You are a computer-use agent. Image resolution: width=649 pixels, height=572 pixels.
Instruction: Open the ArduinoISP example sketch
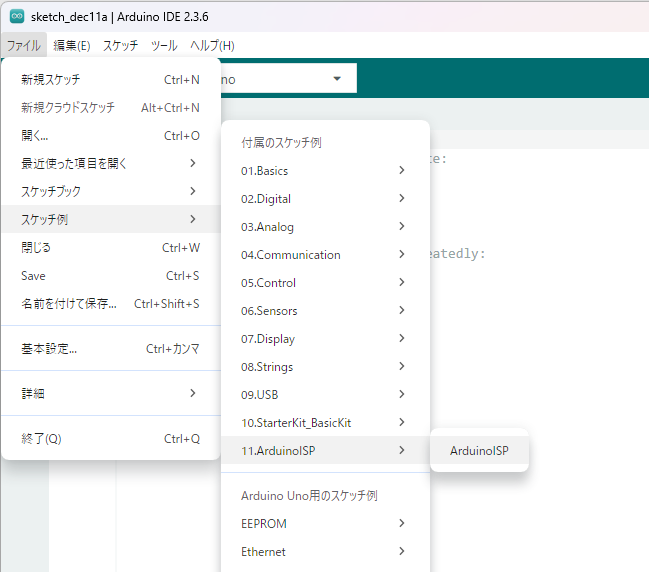[479, 451]
